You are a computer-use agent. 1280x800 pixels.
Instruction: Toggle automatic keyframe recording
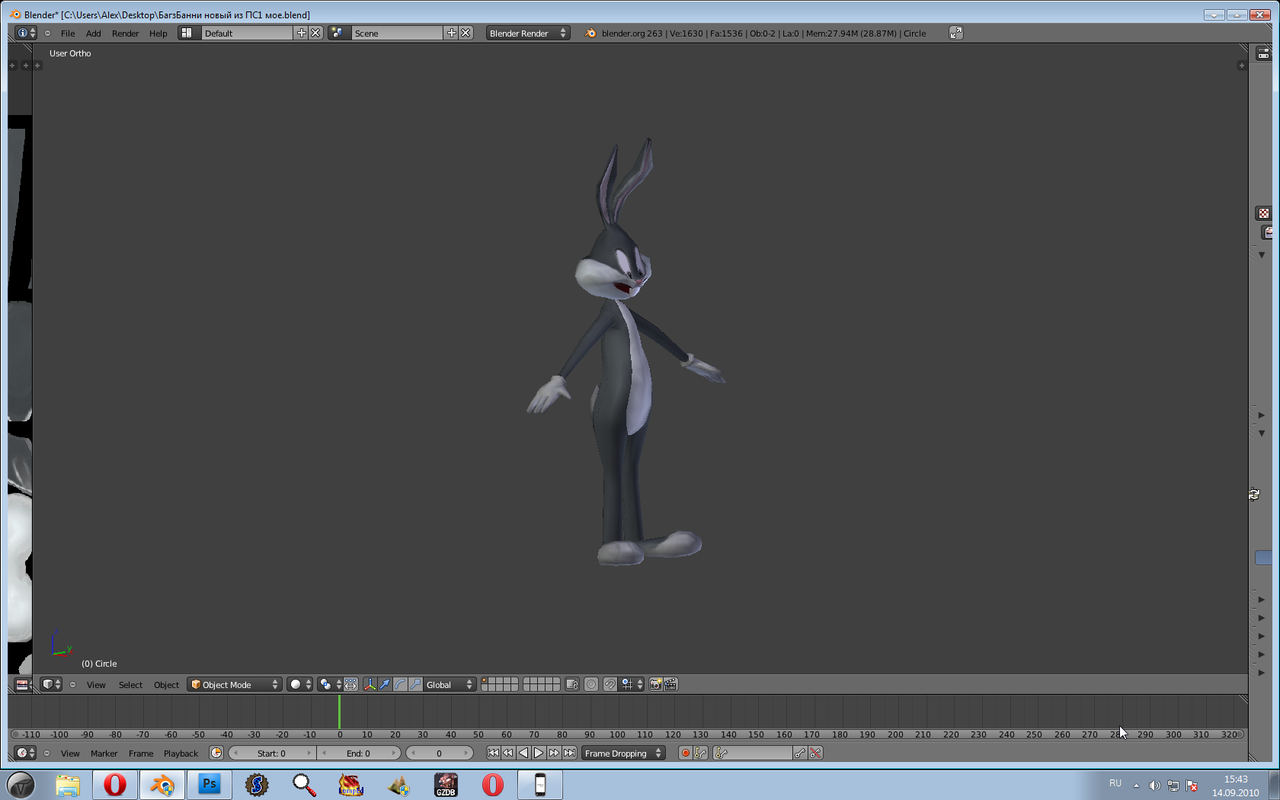685,753
